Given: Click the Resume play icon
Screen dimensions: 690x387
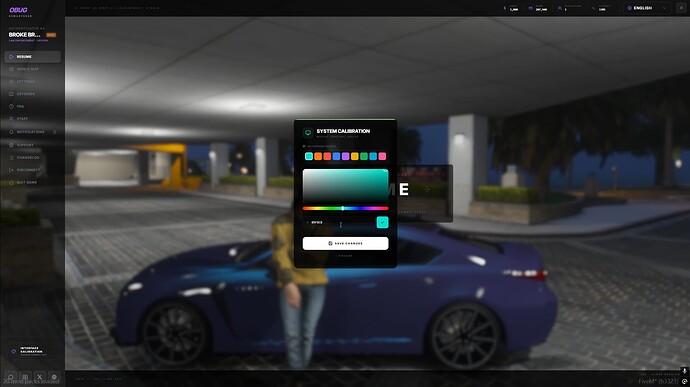Looking at the screenshot, I should point(11,57).
